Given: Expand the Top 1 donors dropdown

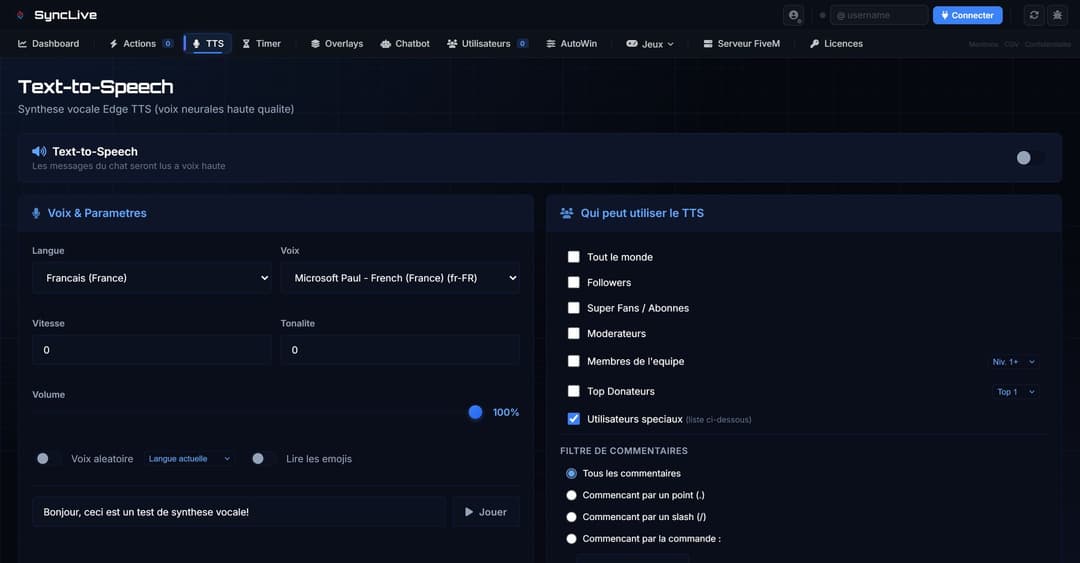Looking at the screenshot, I should click(1016, 392).
